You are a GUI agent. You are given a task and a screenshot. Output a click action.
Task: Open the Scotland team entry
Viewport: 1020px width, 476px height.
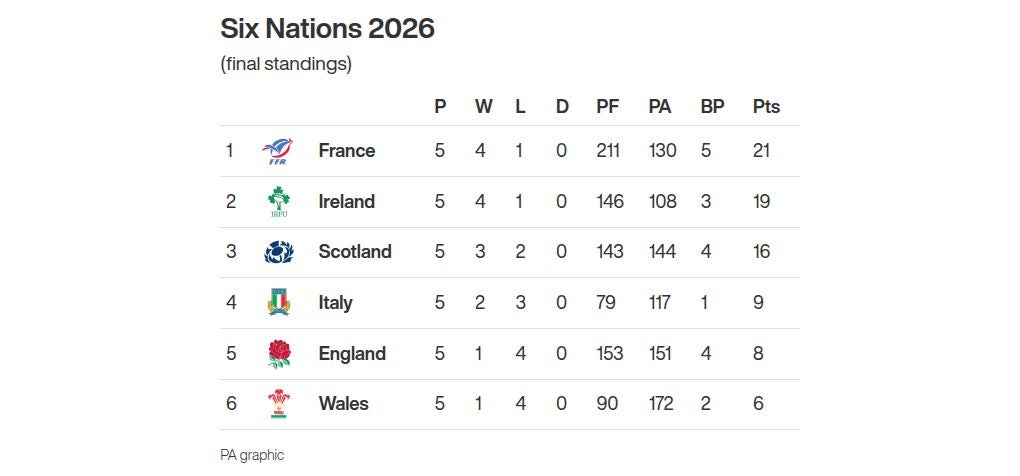point(354,252)
